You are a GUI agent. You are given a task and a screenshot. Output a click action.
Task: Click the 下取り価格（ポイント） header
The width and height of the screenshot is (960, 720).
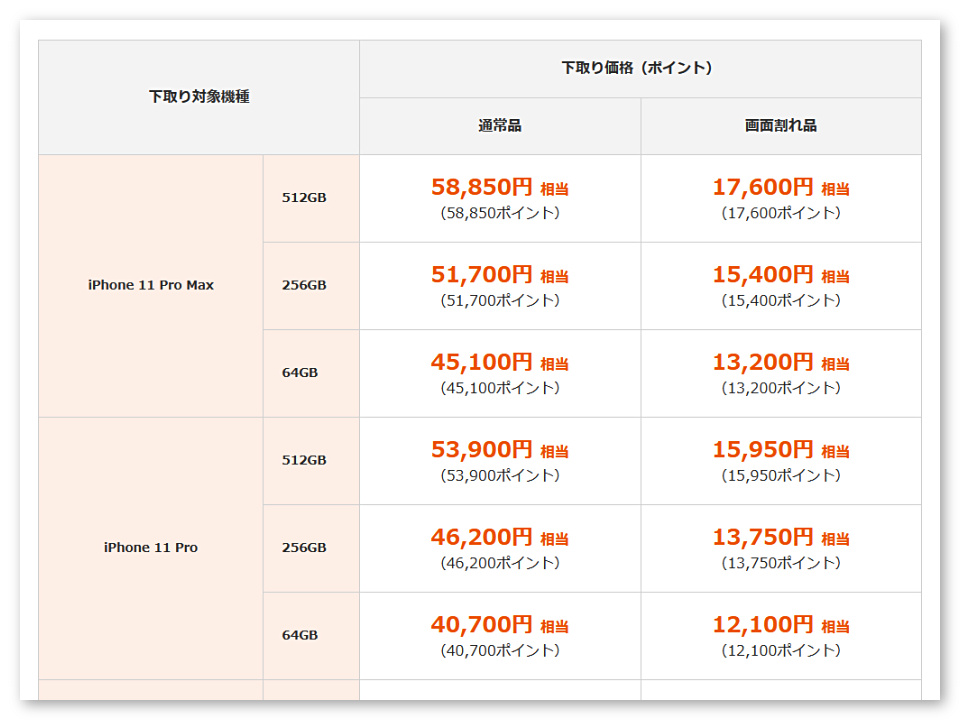point(640,69)
